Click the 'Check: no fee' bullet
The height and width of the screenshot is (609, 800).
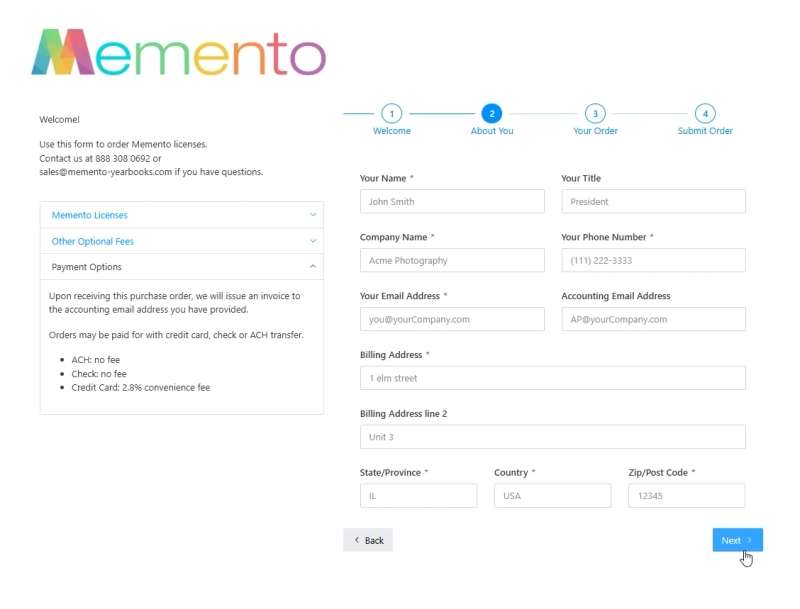coord(98,374)
